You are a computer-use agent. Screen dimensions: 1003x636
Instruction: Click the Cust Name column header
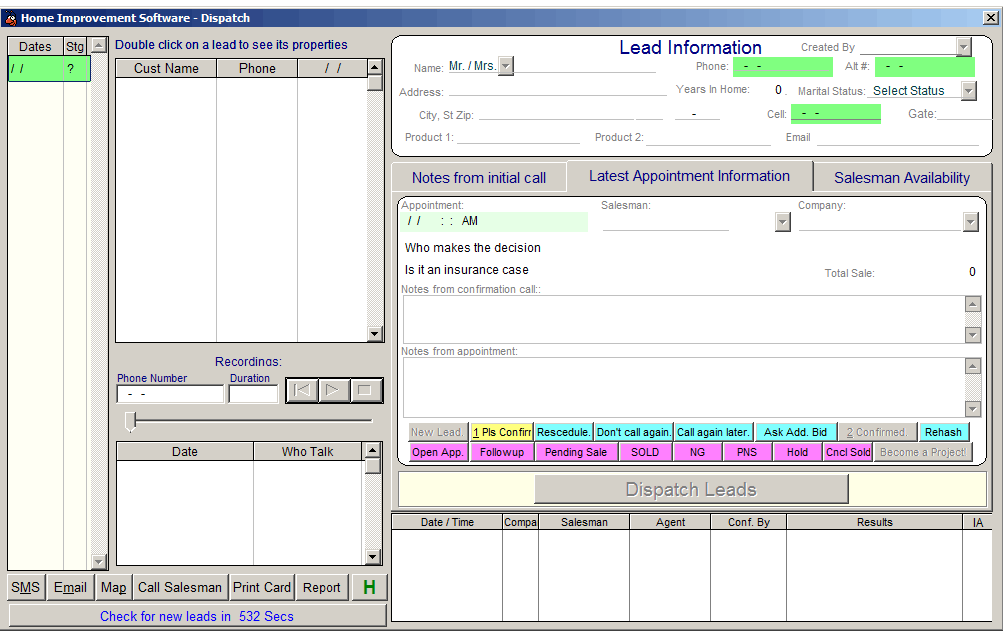point(166,68)
